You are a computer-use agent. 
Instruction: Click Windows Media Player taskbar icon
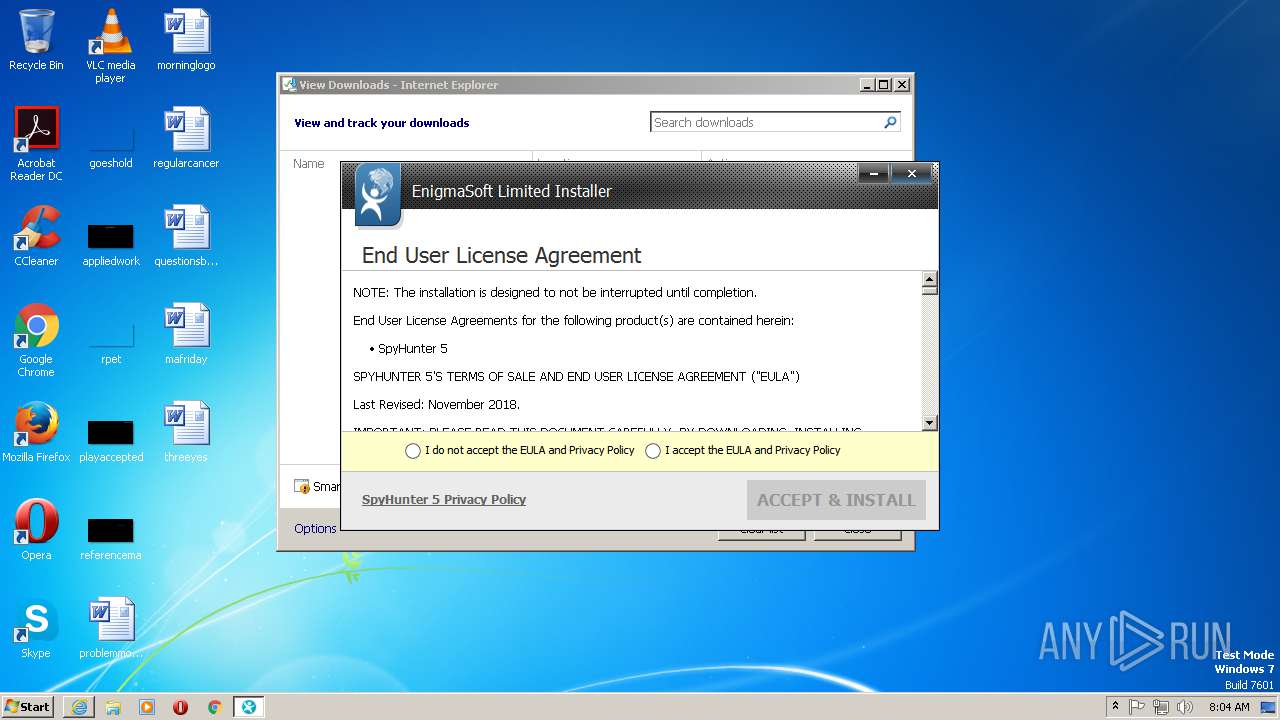[x=147, y=707]
